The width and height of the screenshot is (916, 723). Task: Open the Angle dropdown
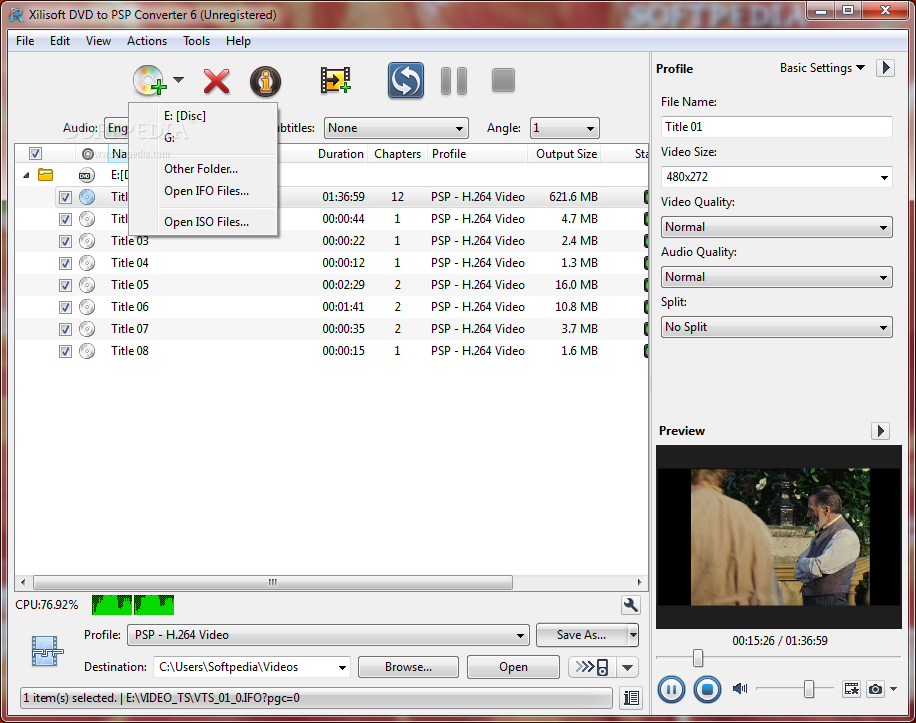564,128
